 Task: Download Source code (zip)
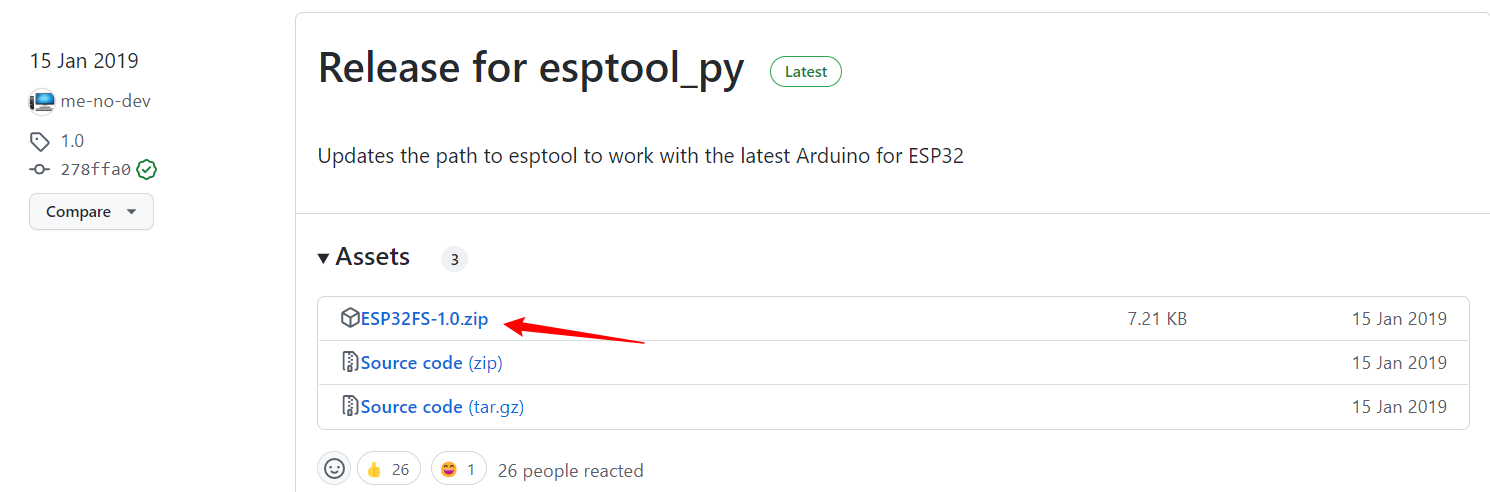click(x=432, y=363)
